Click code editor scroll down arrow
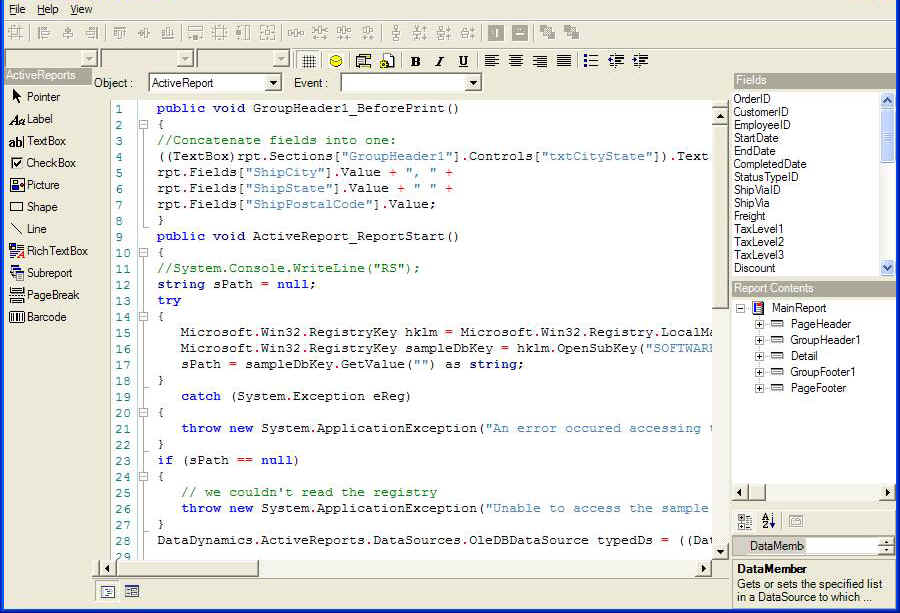This screenshot has height=613, width=900. pyautogui.click(x=720, y=552)
